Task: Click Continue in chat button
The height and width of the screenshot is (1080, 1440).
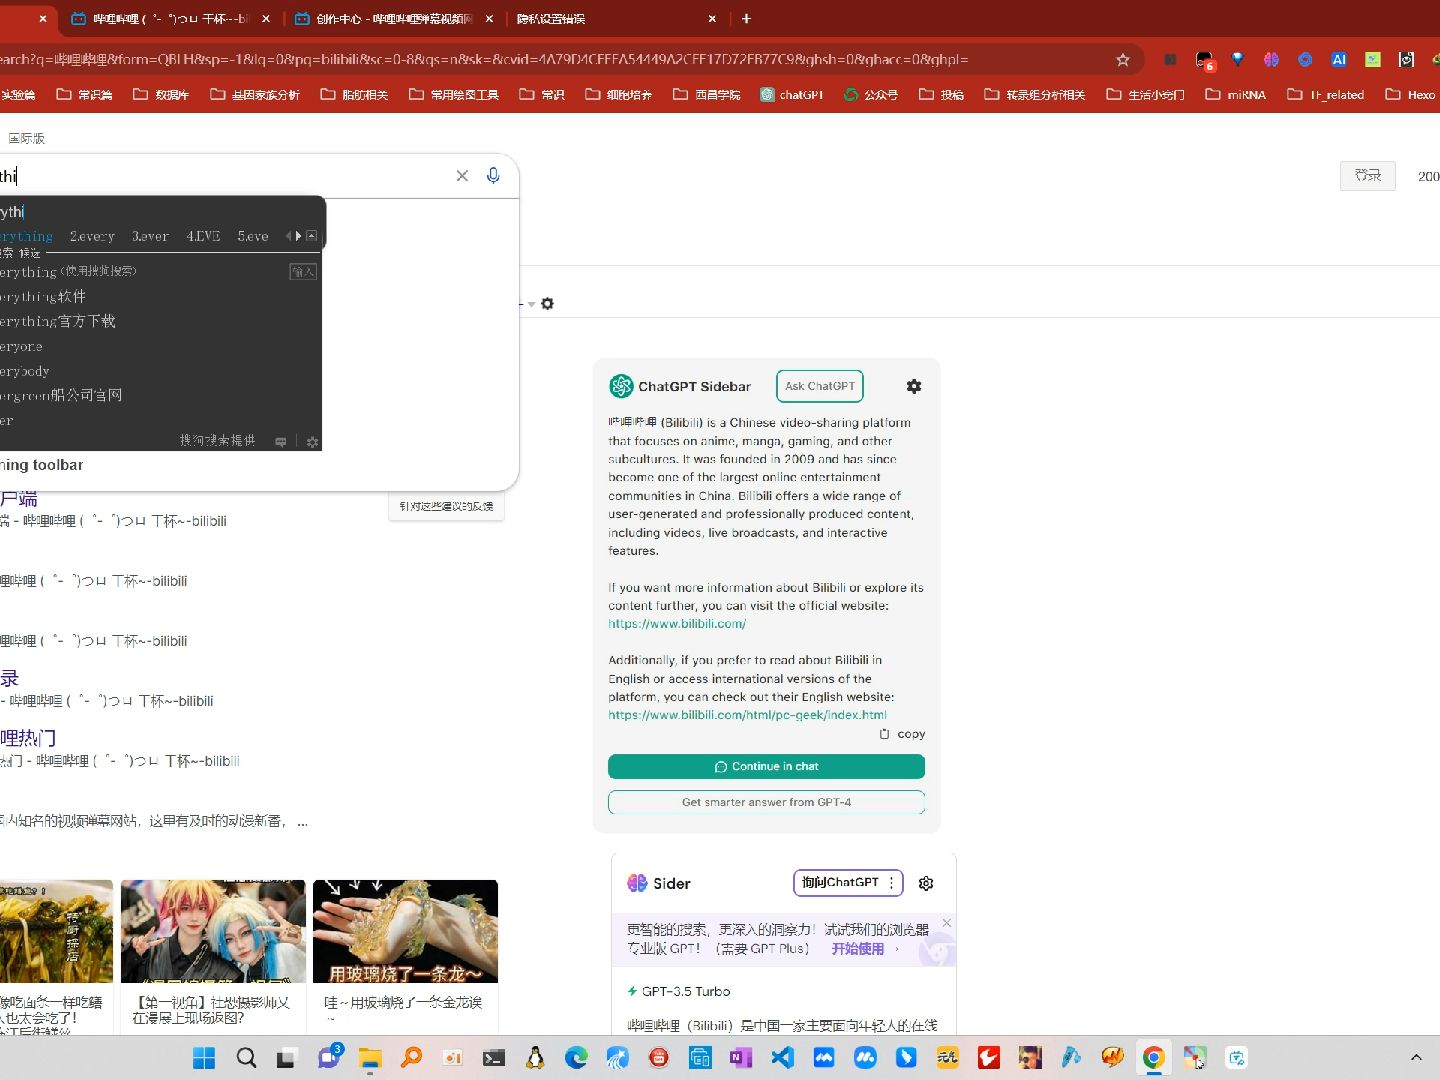Action: [x=766, y=766]
